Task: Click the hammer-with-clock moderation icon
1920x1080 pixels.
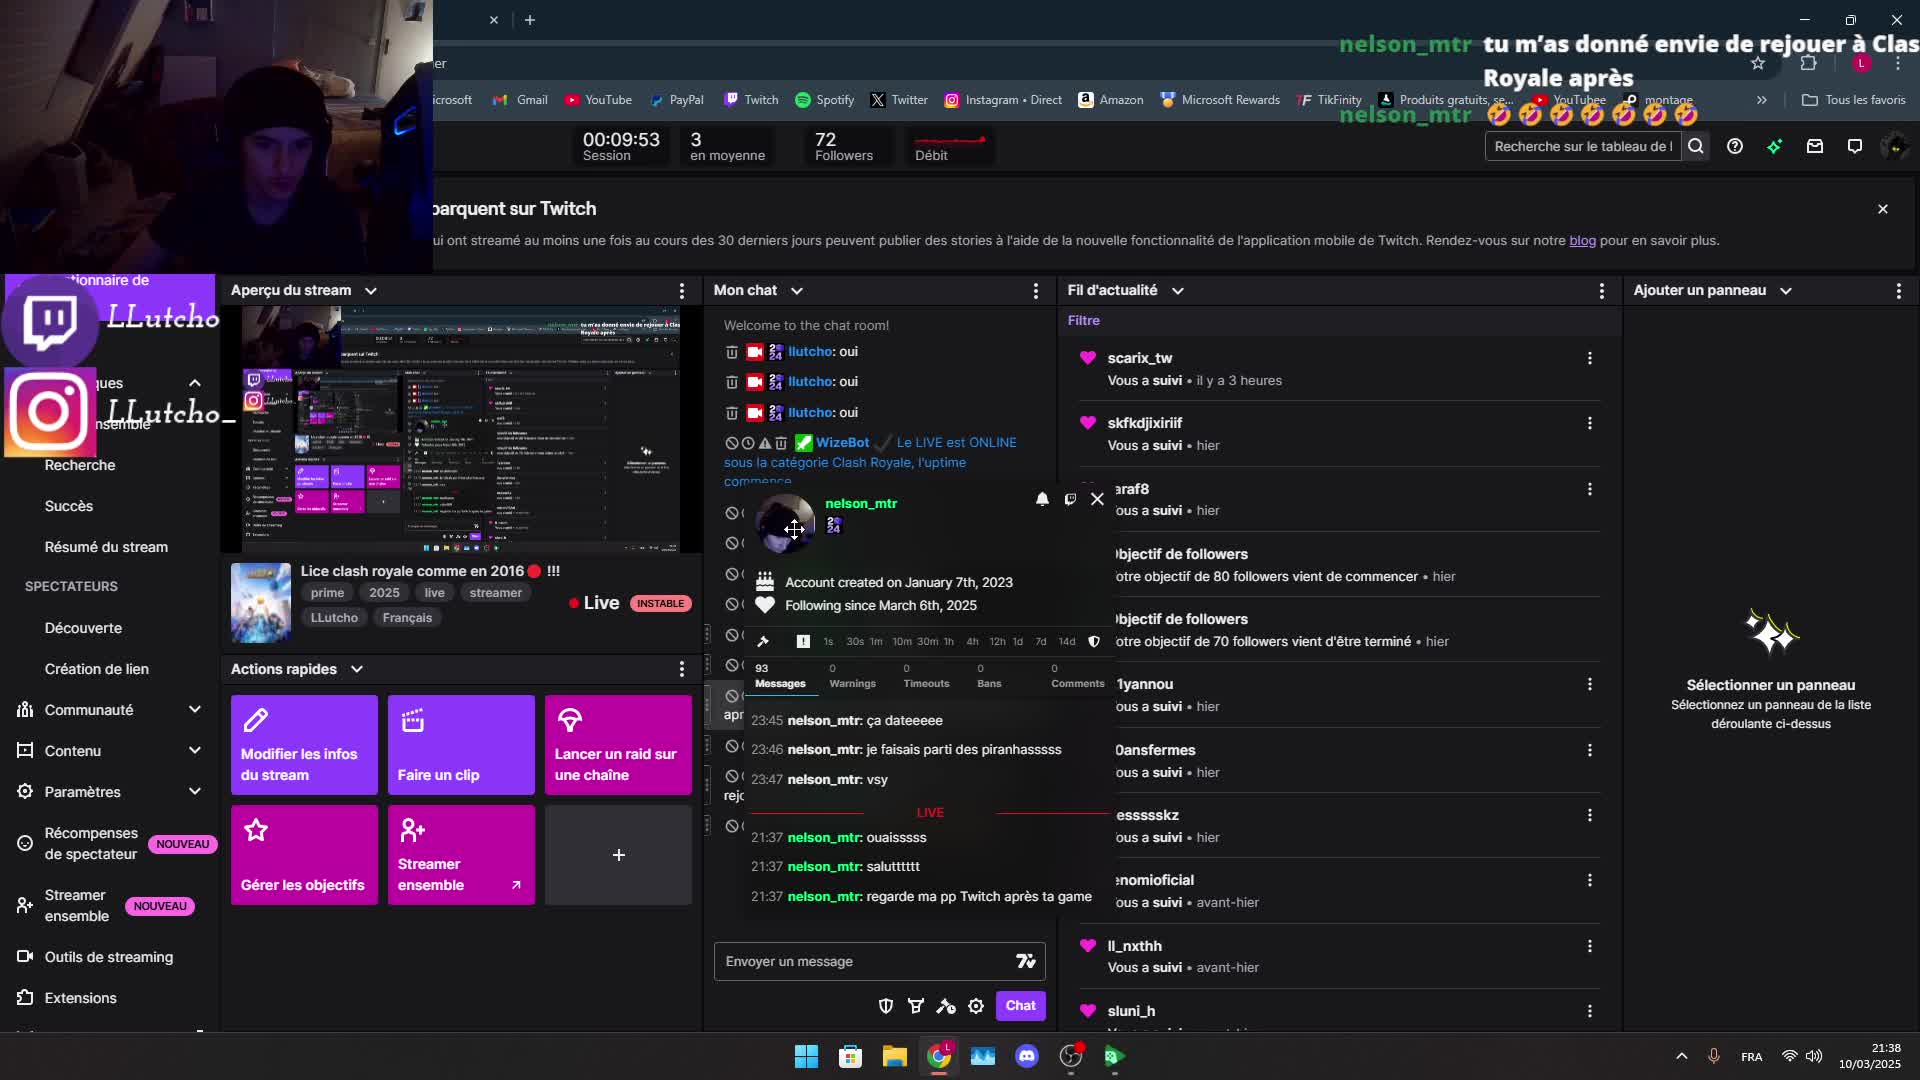Action: [x=946, y=1006]
